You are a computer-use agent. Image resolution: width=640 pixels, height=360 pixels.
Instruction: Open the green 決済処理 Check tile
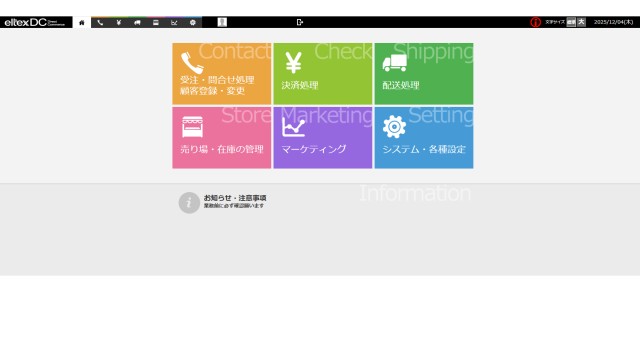323,74
